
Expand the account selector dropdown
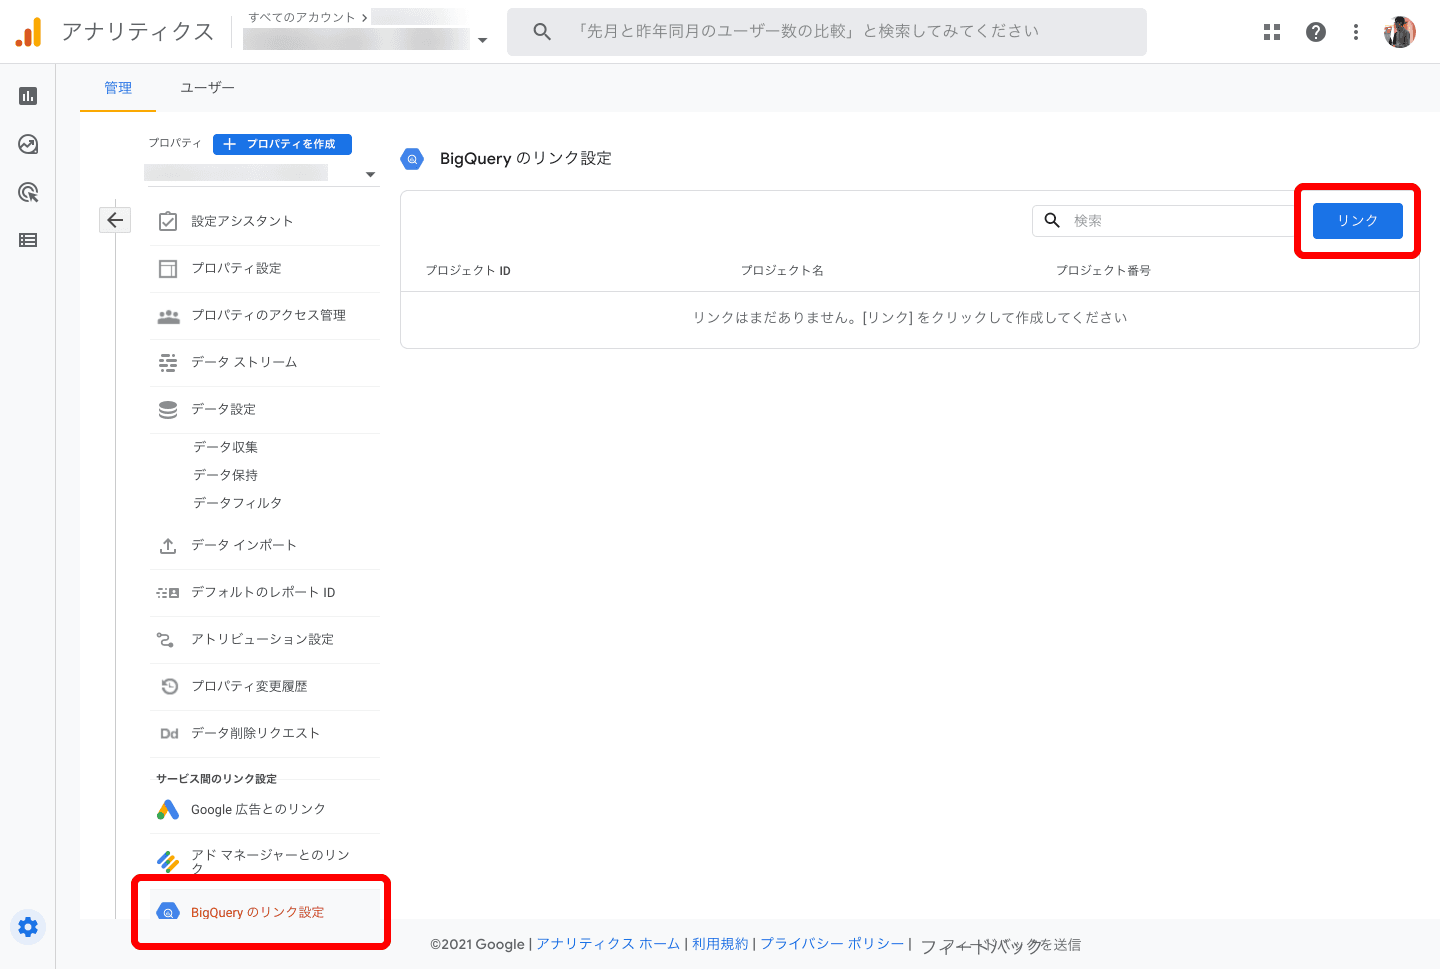pos(483,40)
